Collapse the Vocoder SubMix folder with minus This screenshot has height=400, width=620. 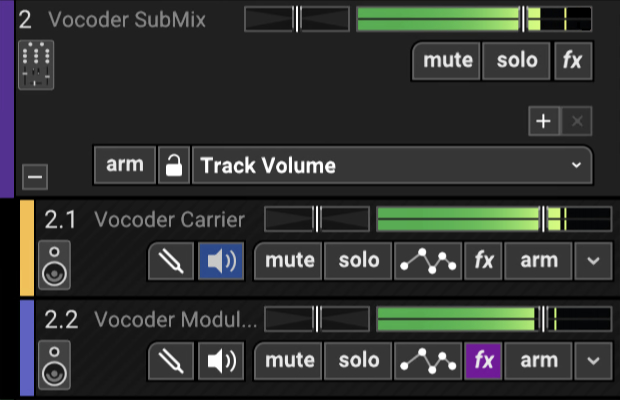35,177
